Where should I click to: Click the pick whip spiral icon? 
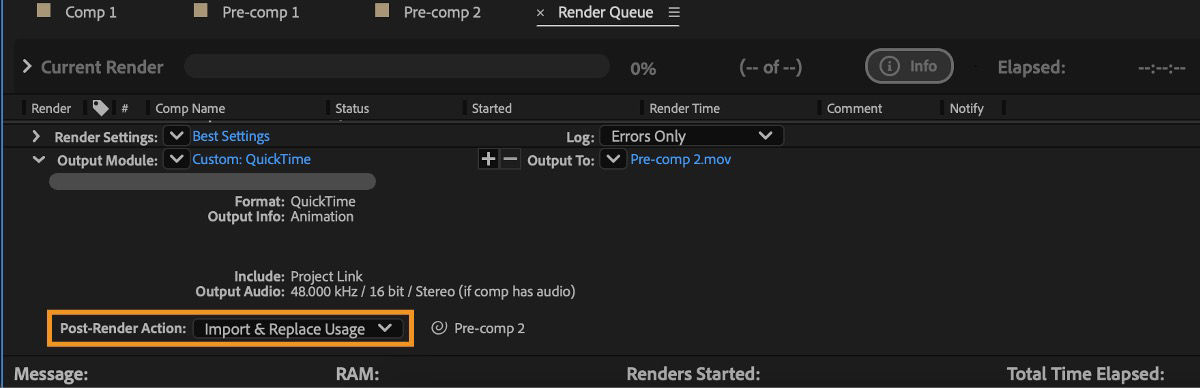(438, 328)
